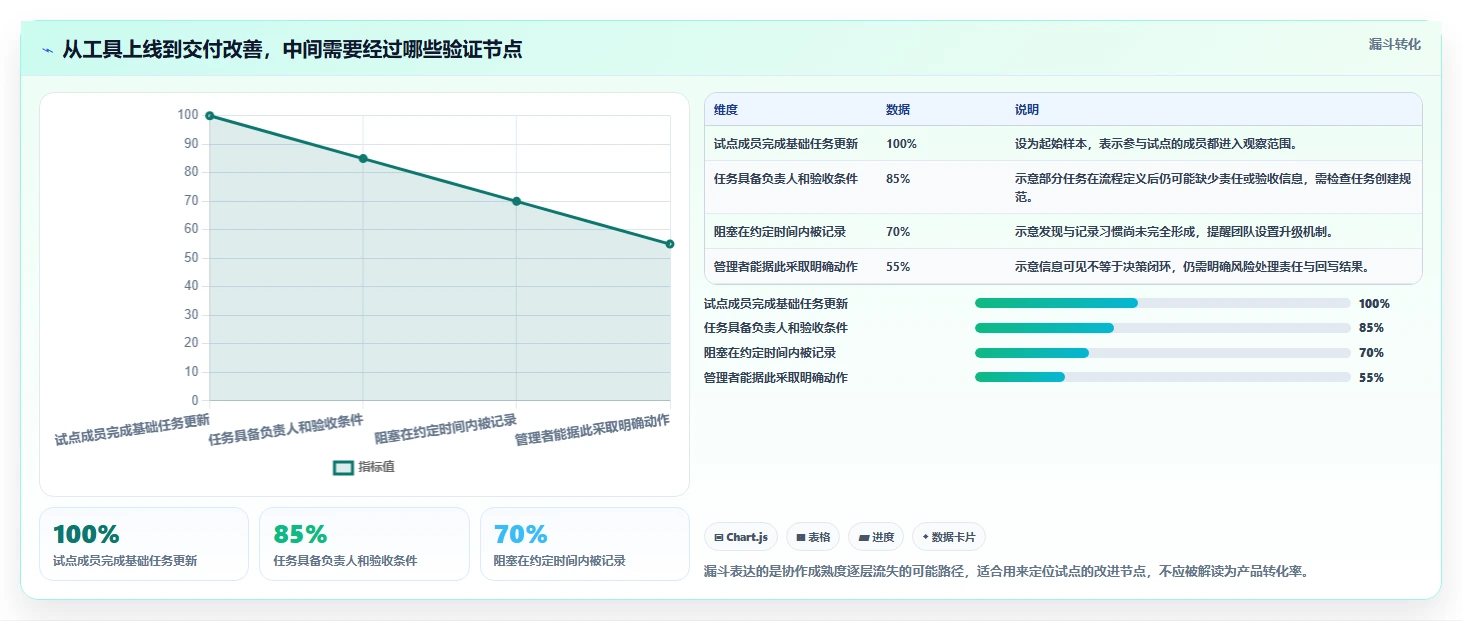Open the 70% data card

(585, 544)
